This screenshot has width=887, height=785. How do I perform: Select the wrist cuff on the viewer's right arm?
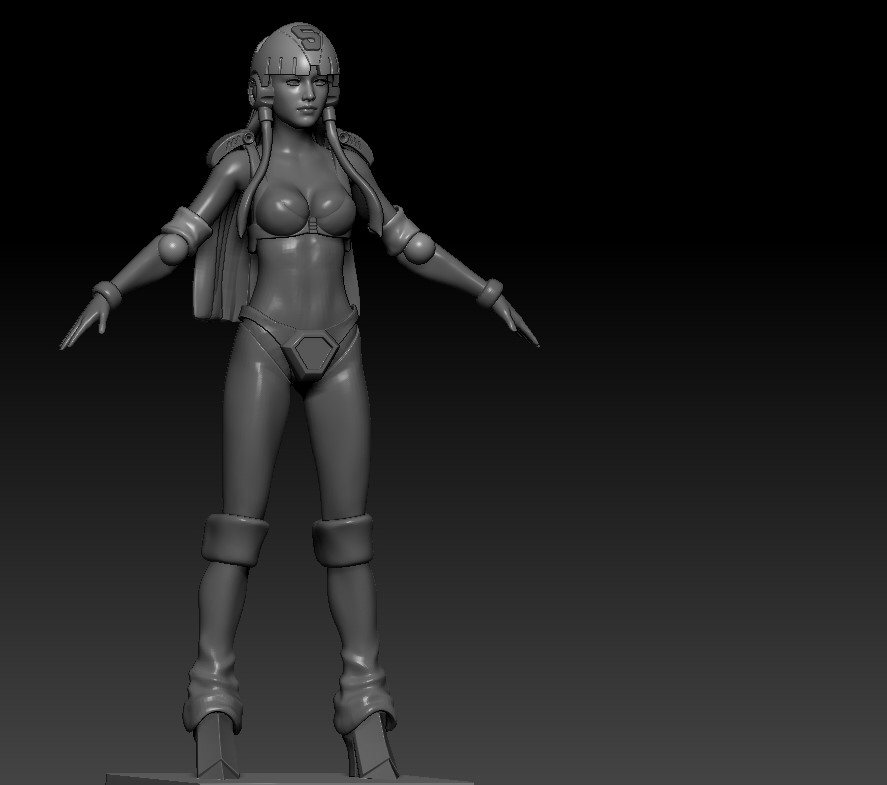point(489,293)
